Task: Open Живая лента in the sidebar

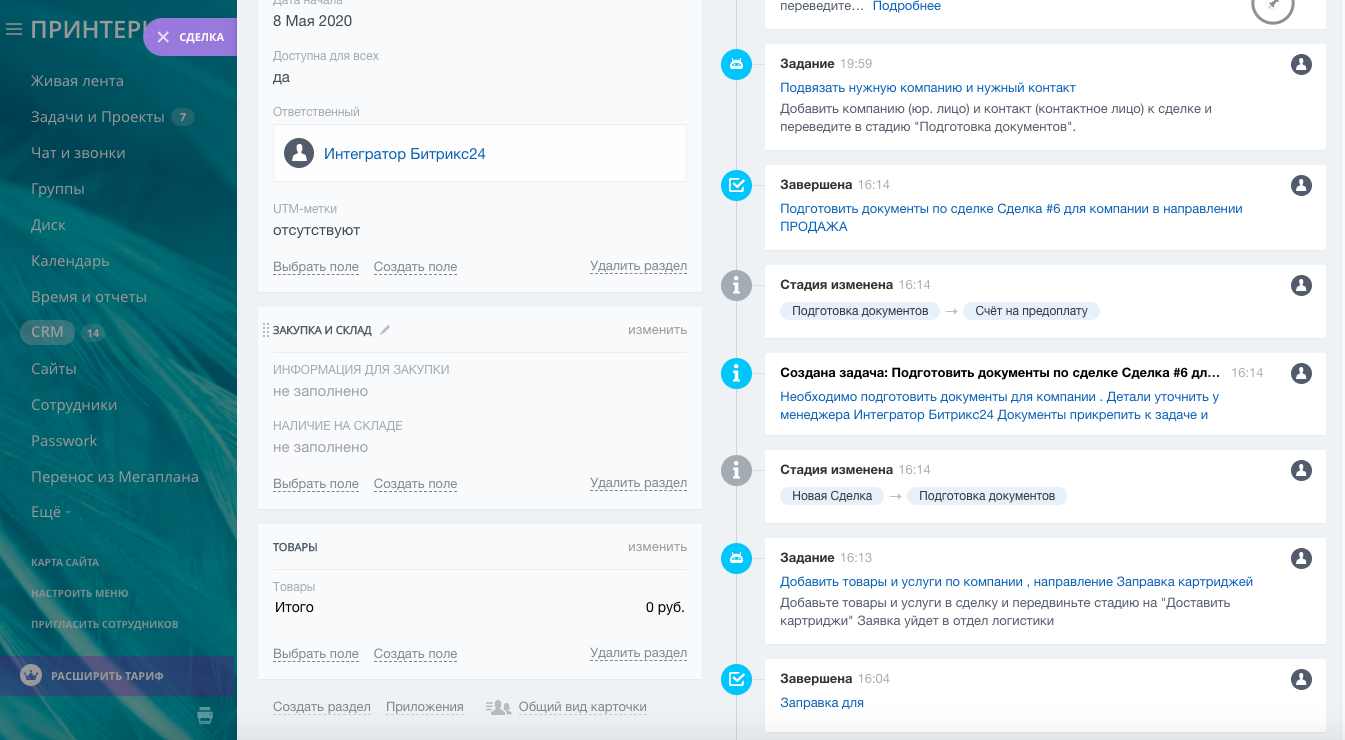Action: [x=77, y=81]
